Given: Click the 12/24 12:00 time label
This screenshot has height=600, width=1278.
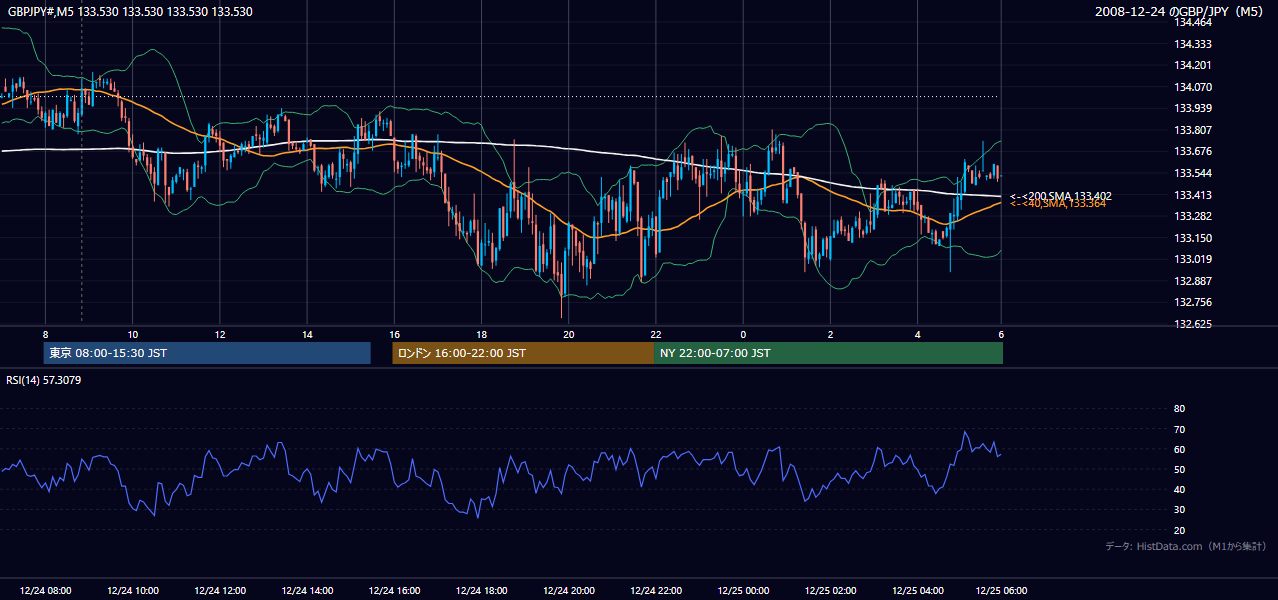Looking at the screenshot, I should pos(220,590).
